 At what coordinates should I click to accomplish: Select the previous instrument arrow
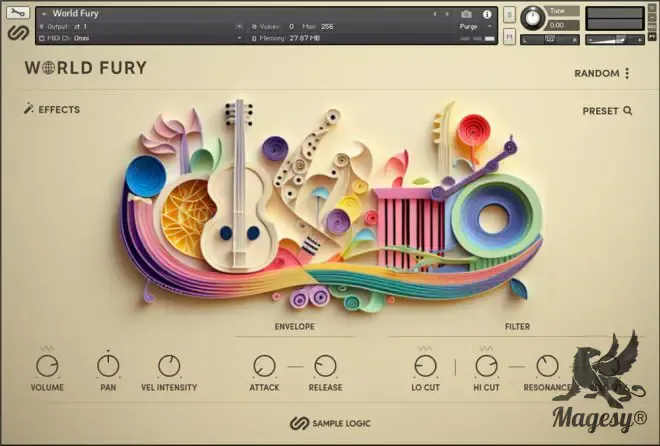434,14
